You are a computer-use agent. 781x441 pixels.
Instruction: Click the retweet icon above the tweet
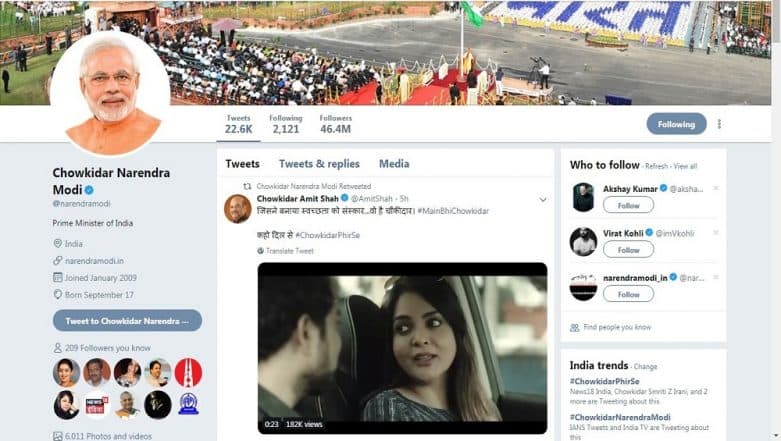(x=247, y=186)
